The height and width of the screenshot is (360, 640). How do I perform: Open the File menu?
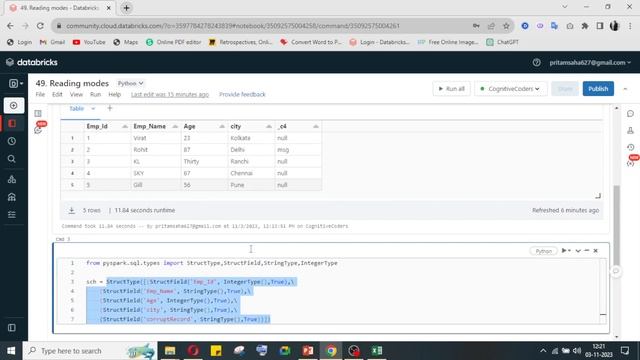pyautogui.click(x=40, y=94)
